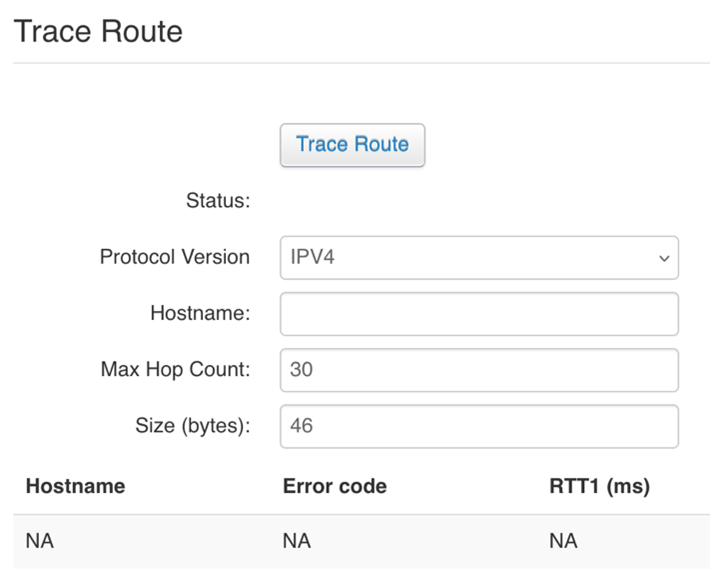This screenshot has height=588, width=710.
Task: Select the NA cell under Hostname column
Action: coord(39,541)
